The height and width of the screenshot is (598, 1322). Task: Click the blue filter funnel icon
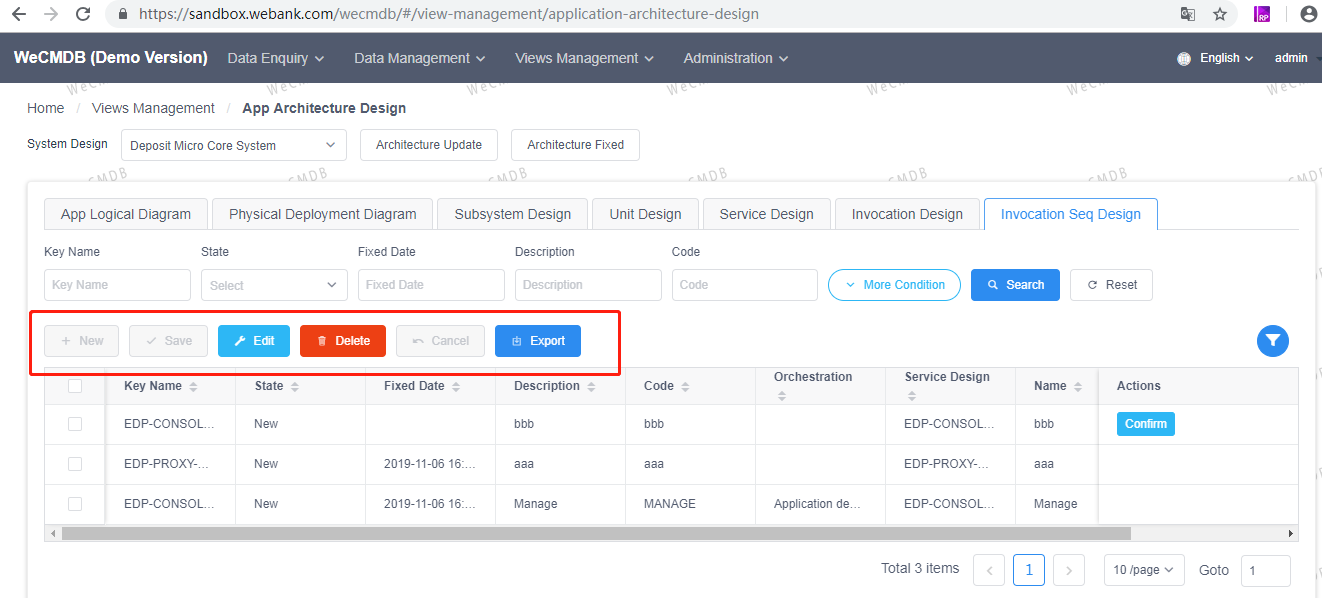1272,341
